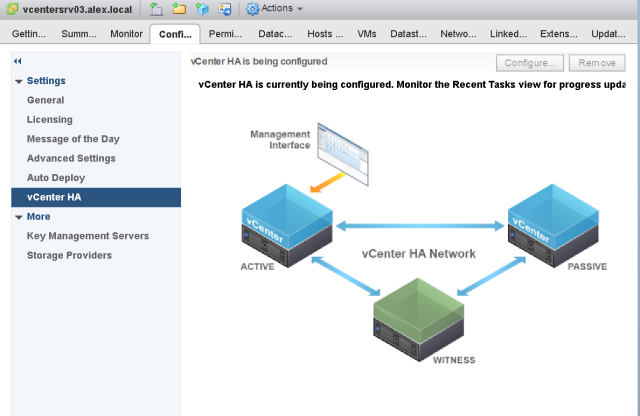This screenshot has width=640, height=416.
Task: Click the vCenter server icon beside vcentersrv03.alex.local
Action: tap(12, 9)
